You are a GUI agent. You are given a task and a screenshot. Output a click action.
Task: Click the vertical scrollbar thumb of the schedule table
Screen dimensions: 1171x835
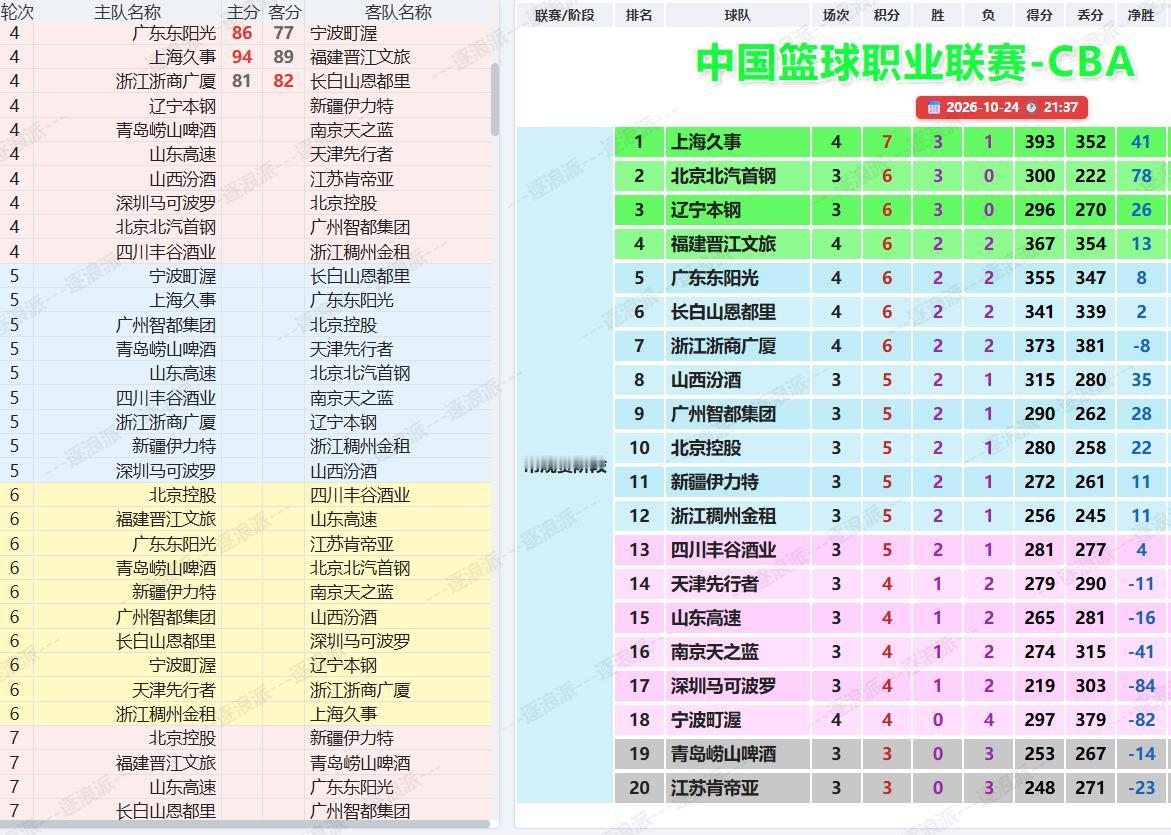(x=494, y=99)
